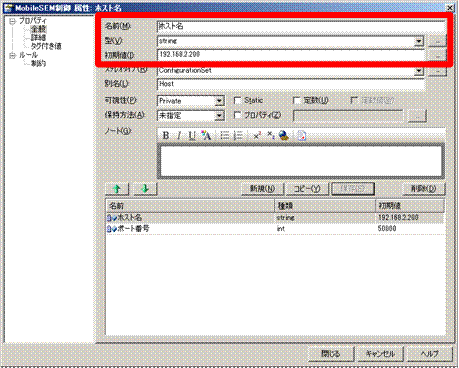459x368 pixels.
Task: Open the ConfigurationSet stereotype dropdown
Action: tap(419, 71)
